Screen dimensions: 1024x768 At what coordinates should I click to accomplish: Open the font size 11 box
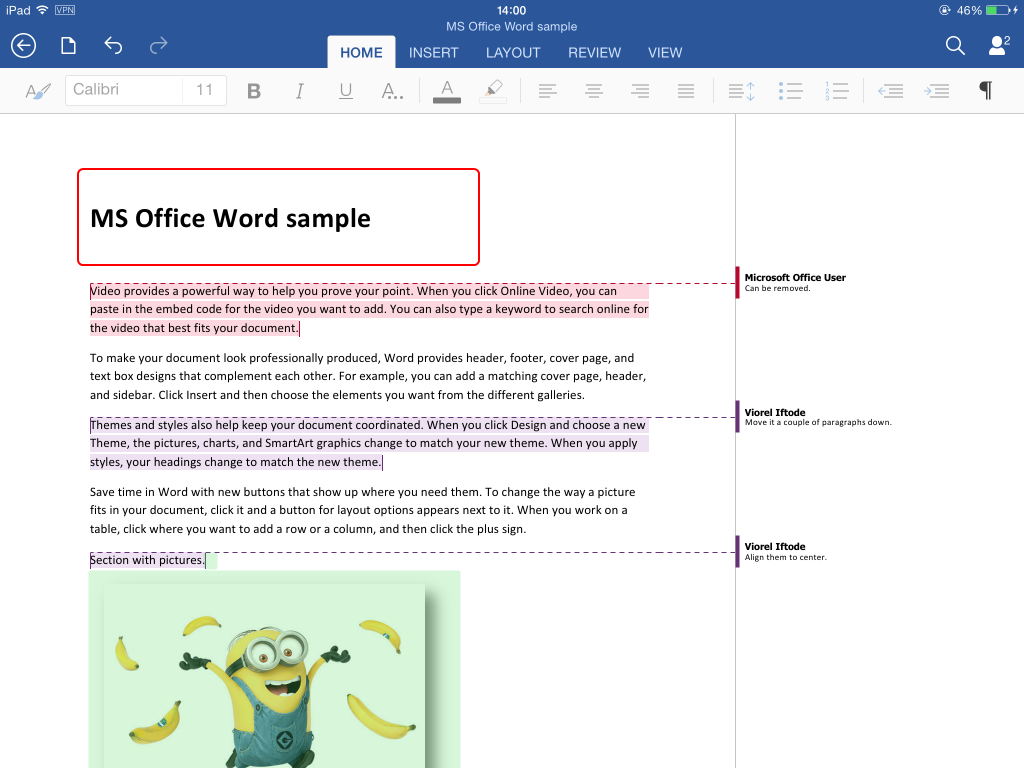(204, 90)
